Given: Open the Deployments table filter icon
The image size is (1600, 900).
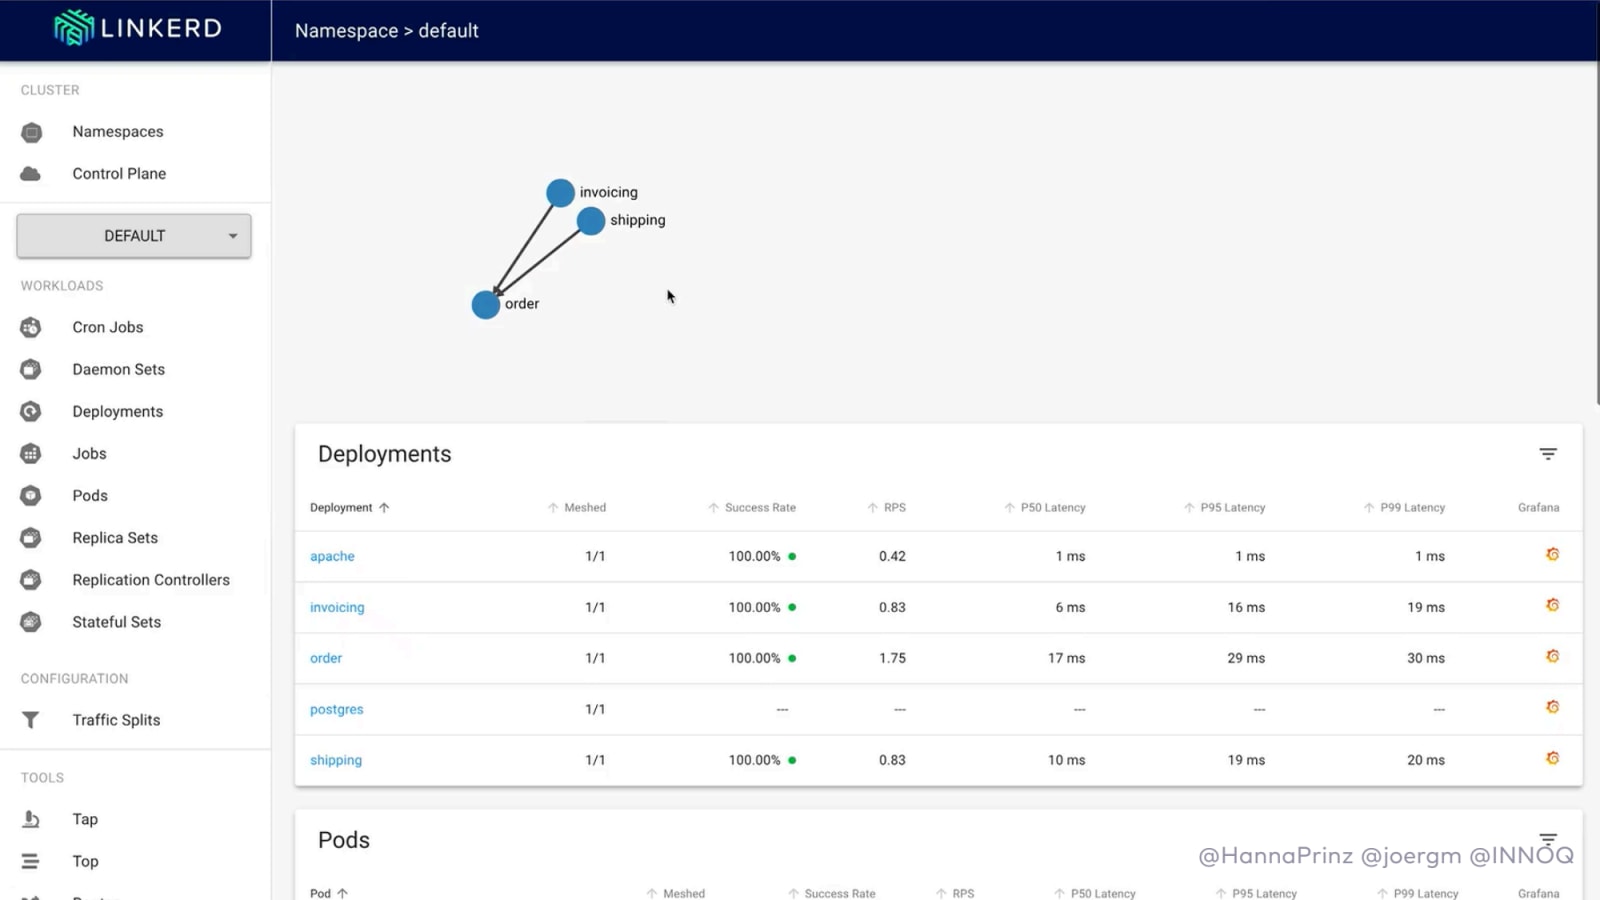Looking at the screenshot, I should [x=1548, y=454].
